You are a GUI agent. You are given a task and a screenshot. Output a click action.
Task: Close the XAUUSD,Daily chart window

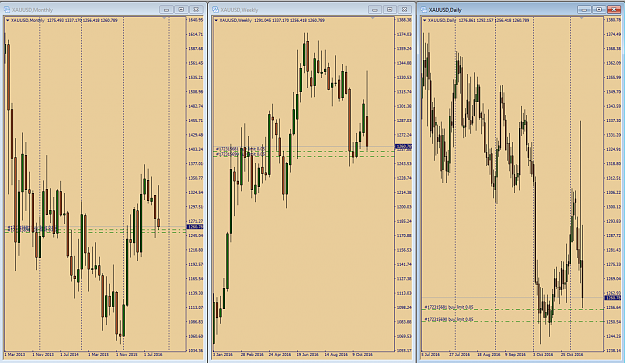pyautogui.click(x=614, y=10)
